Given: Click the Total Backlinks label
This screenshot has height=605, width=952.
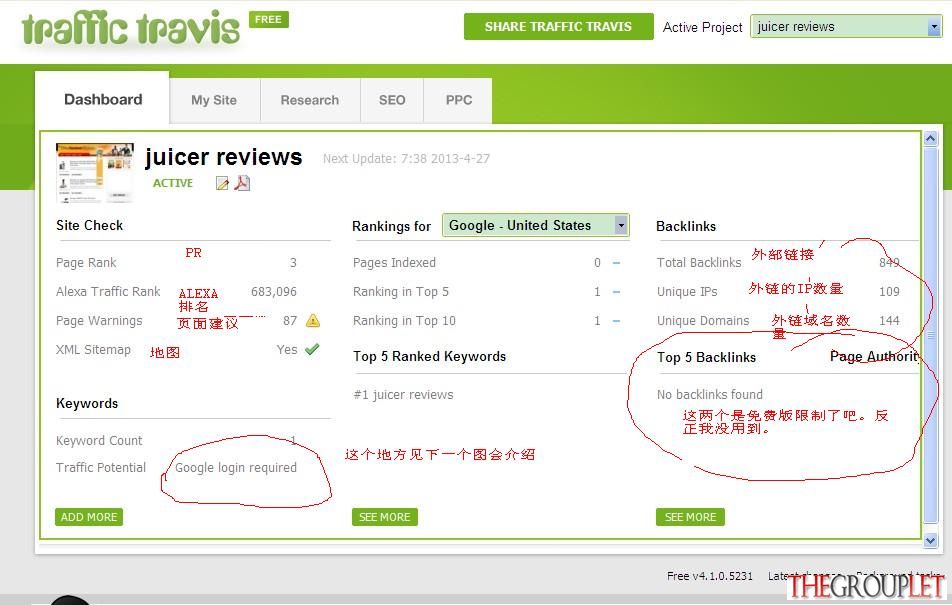Looking at the screenshot, I should click(699, 262).
